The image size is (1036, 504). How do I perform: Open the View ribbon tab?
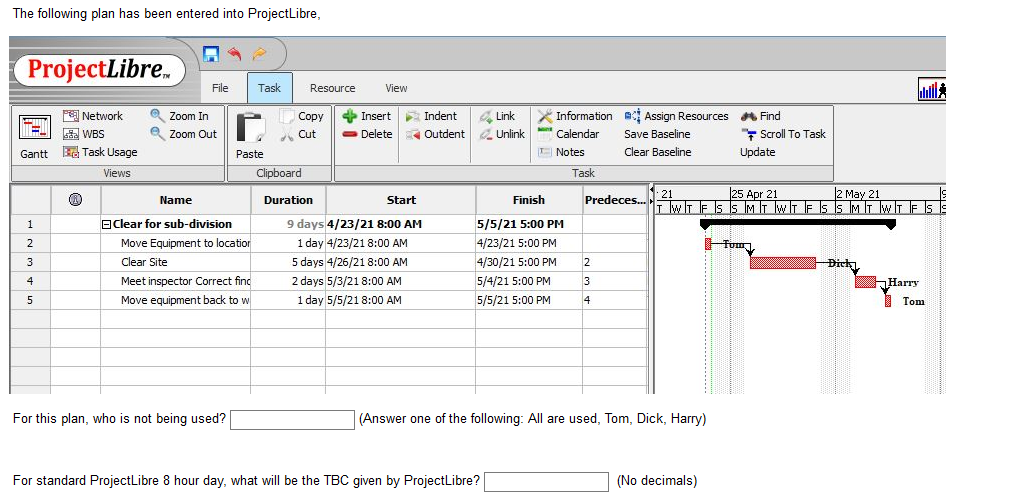(396, 88)
